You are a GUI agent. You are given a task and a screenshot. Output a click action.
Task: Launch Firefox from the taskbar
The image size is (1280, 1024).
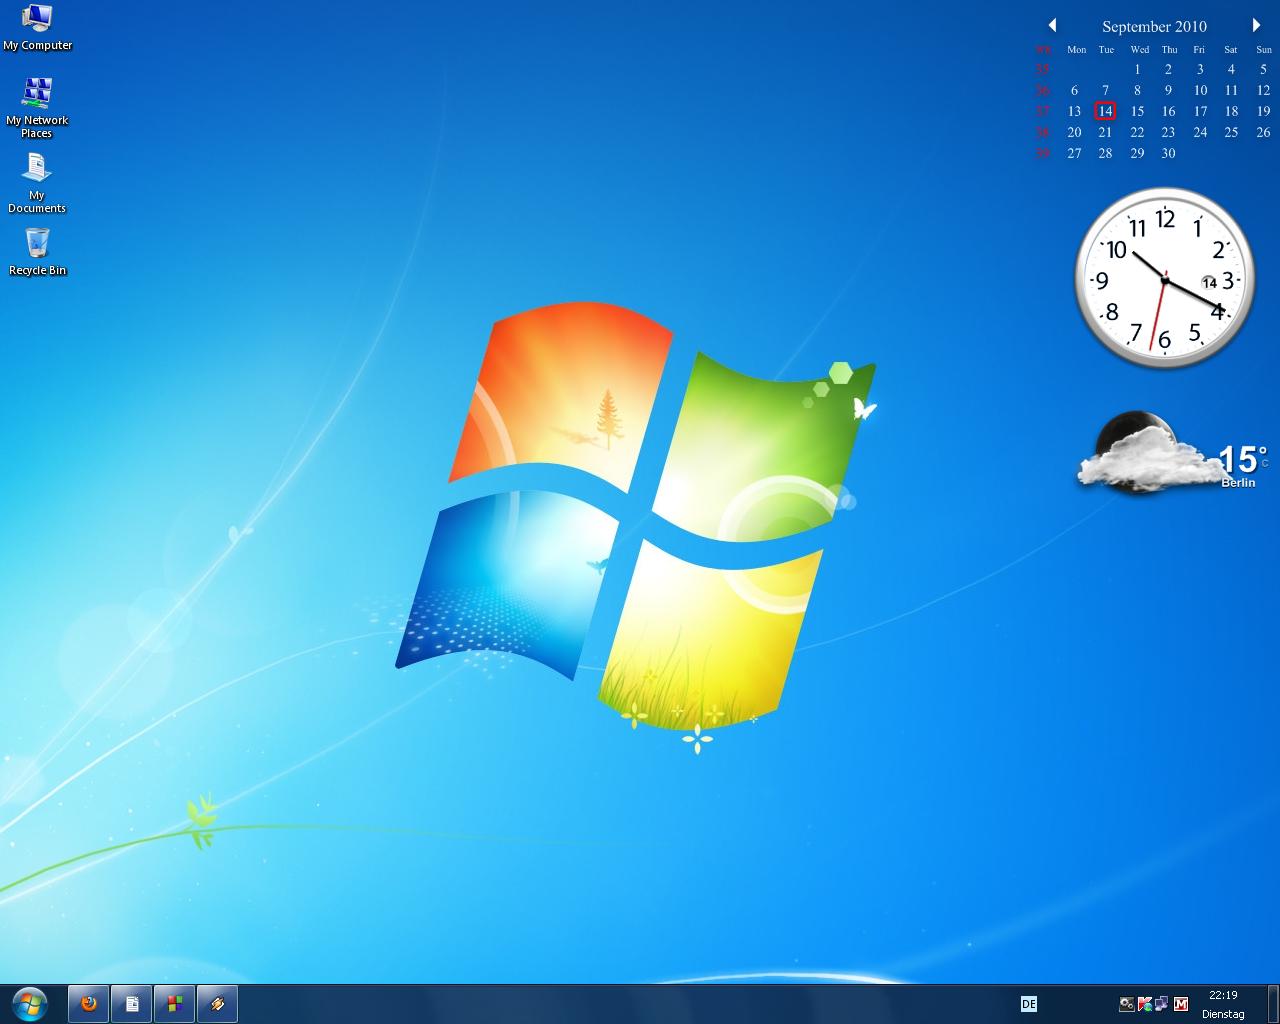pyautogui.click(x=89, y=1003)
